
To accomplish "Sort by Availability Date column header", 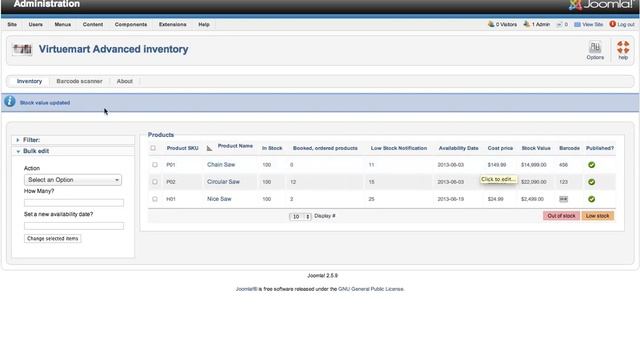I will click(458, 148).
